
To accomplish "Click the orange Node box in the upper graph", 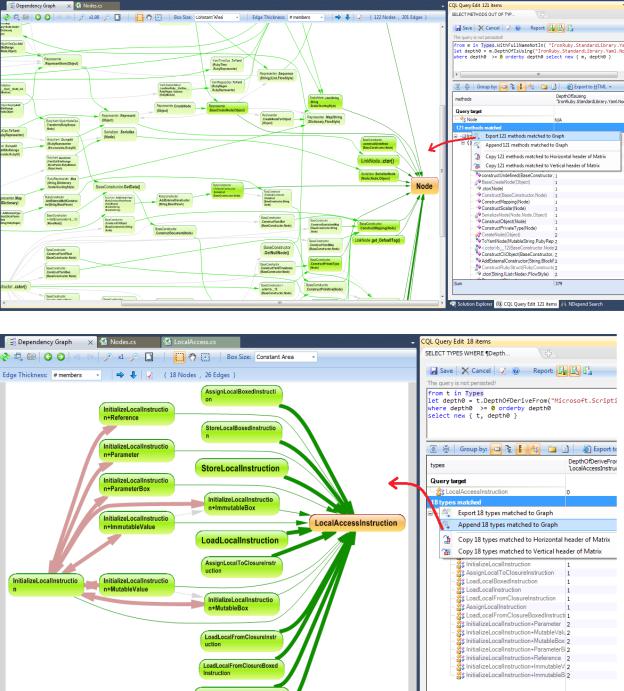I will 424,186.
